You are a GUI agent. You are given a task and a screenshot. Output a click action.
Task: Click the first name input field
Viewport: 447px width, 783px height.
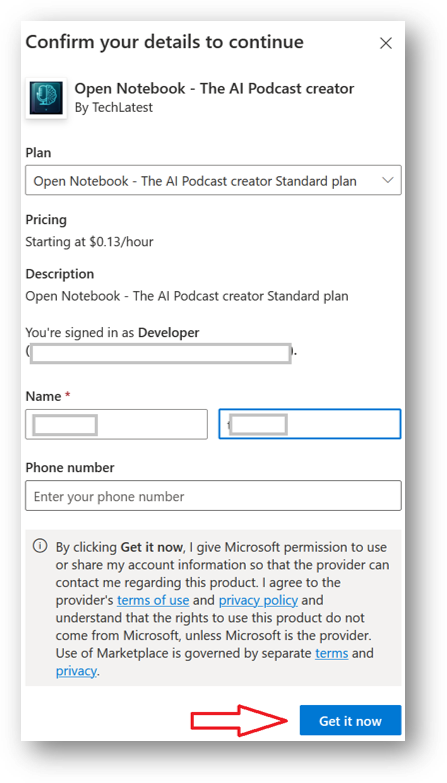116,424
